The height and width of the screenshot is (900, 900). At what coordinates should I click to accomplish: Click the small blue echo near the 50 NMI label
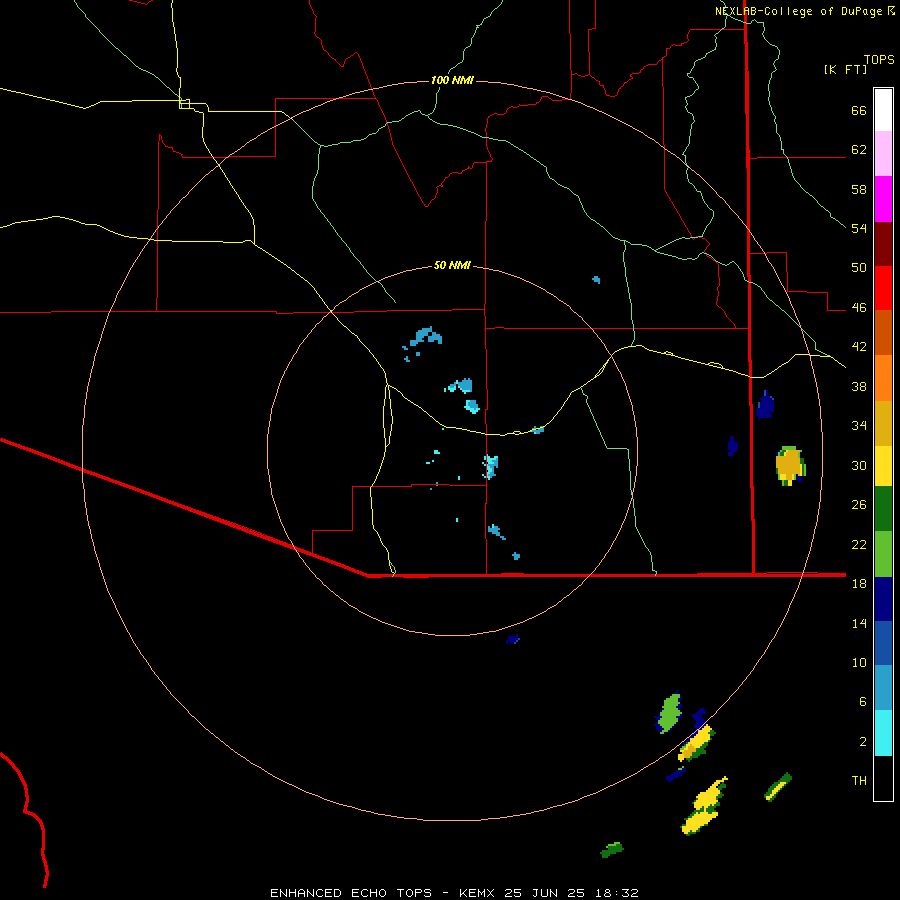(596, 280)
